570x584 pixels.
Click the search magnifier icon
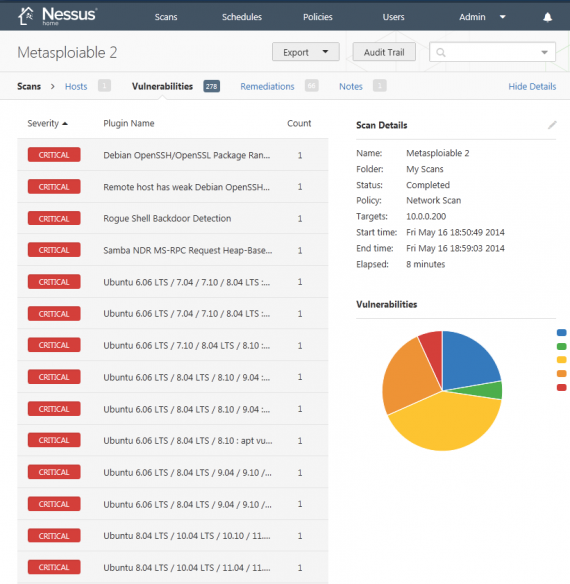[441, 53]
